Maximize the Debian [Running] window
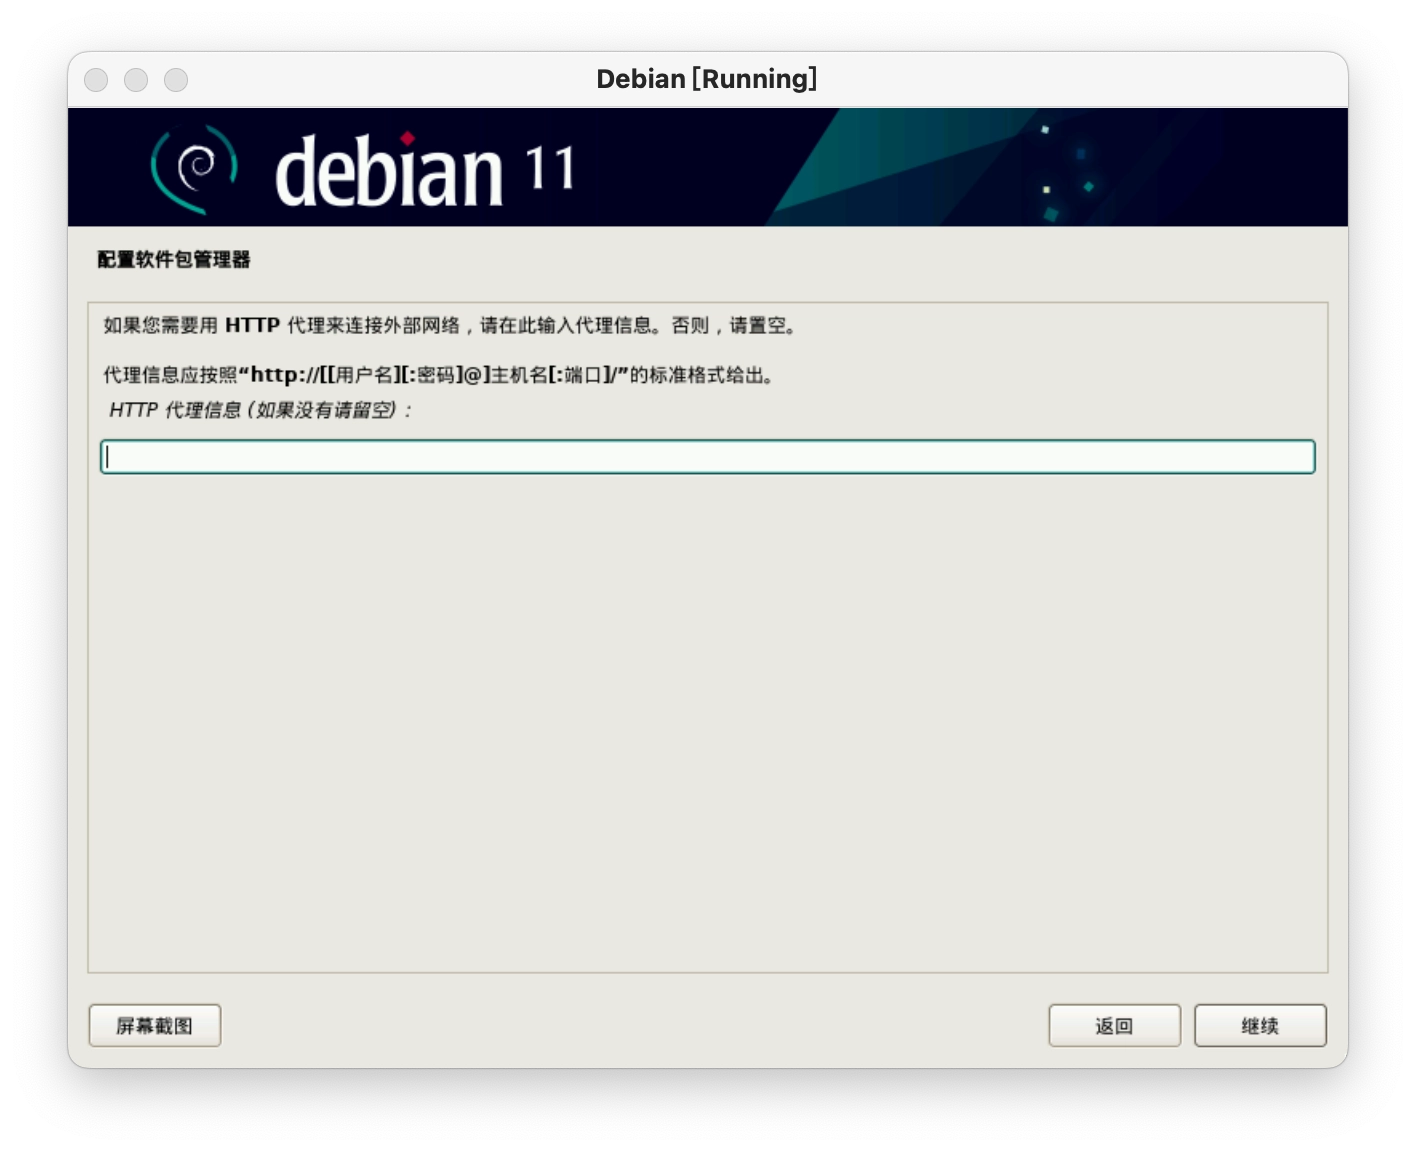Screen dimensions: 1416x1152 tap(176, 79)
